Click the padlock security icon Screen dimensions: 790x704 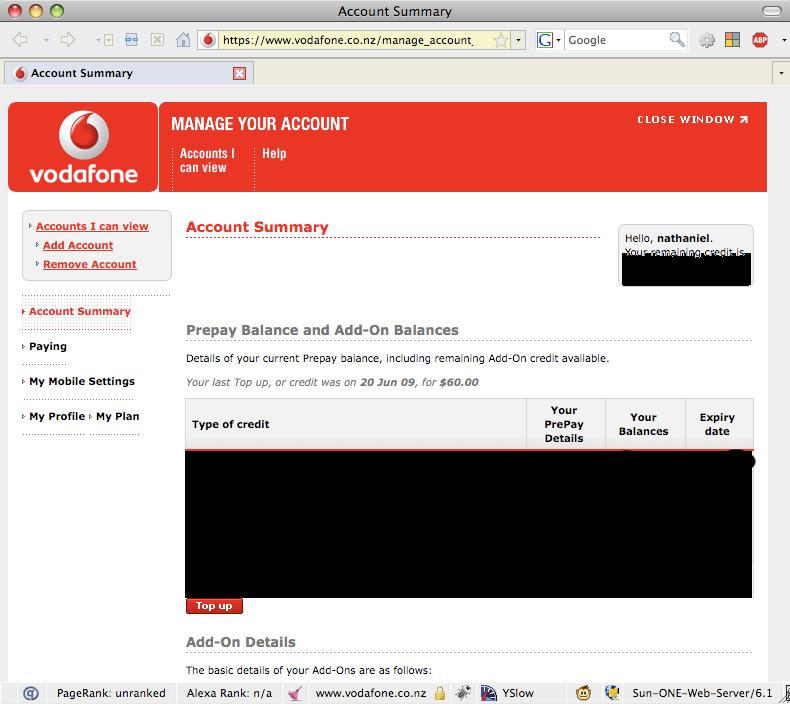pyautogui.click(x=440, y=693)
